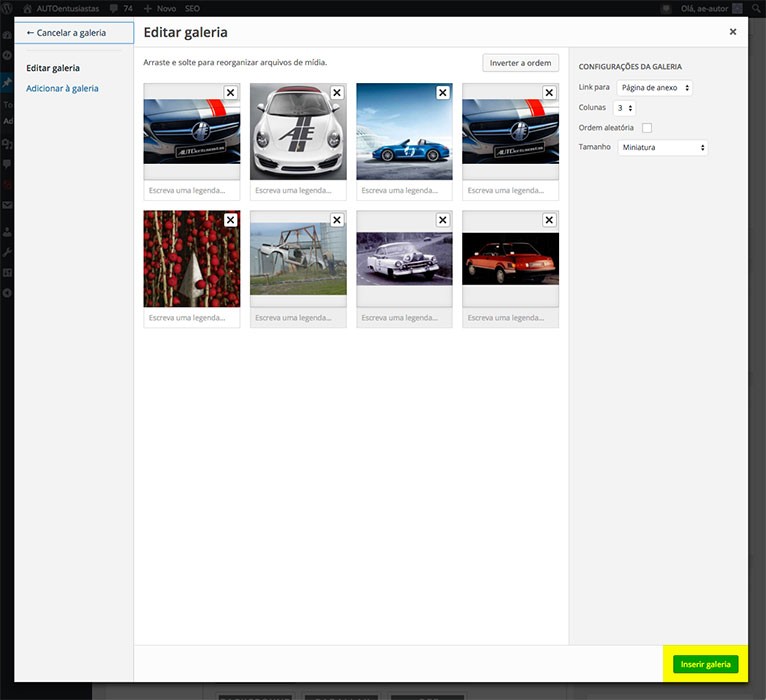Remove the red berries image from gallery

click(x=230, y=220)
